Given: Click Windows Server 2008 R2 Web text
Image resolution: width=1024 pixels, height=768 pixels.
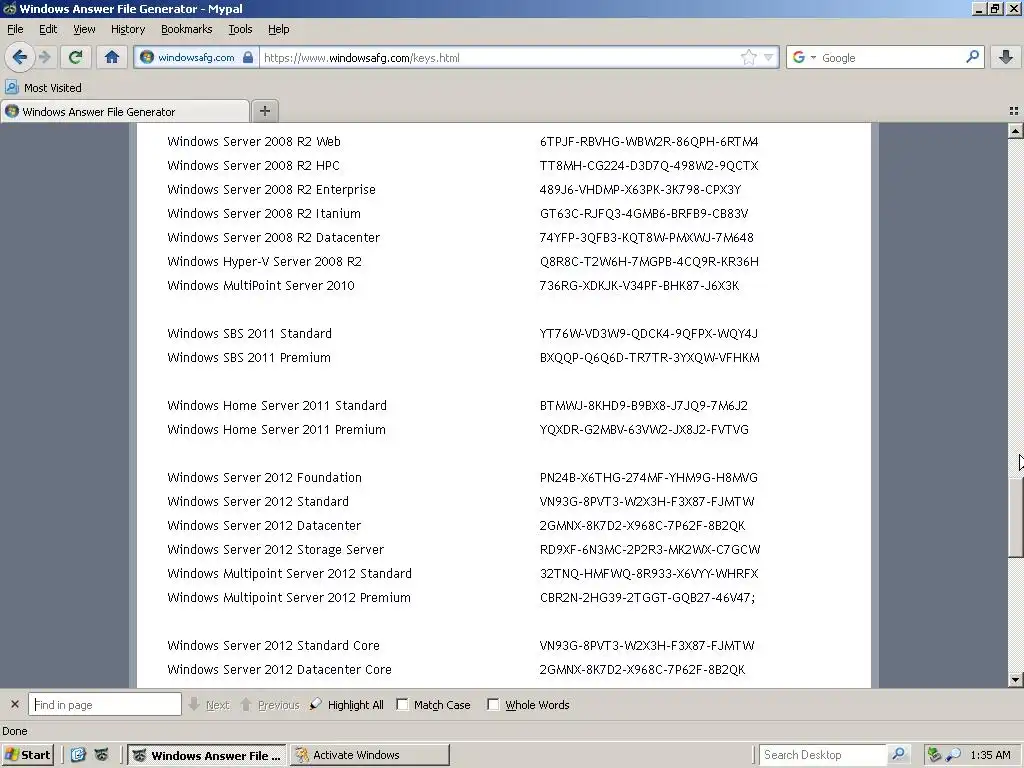Looking at the screenshot, I should coord(253,142).
